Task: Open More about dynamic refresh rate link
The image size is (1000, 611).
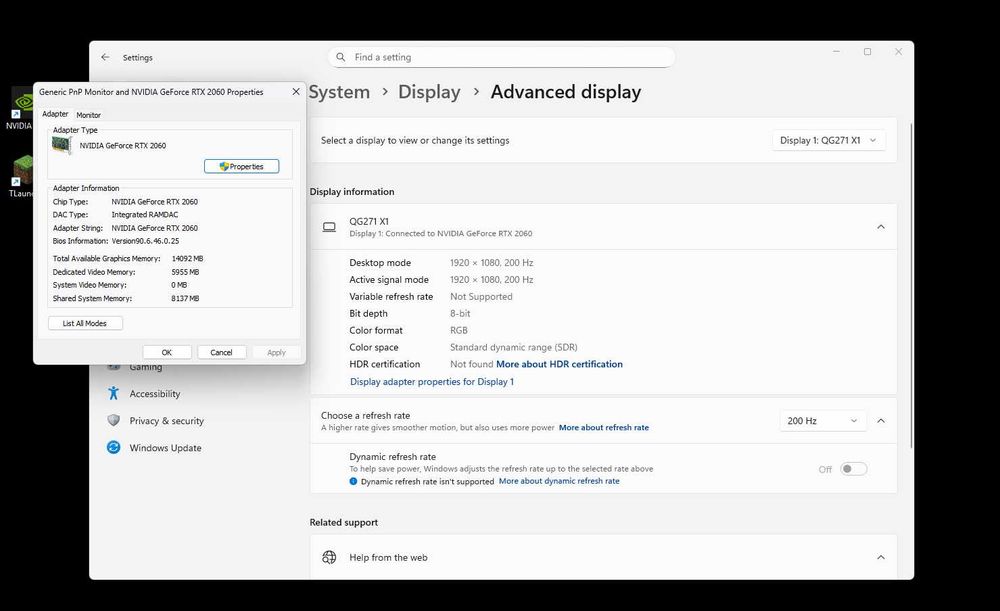Action: [x=559, y=481]
